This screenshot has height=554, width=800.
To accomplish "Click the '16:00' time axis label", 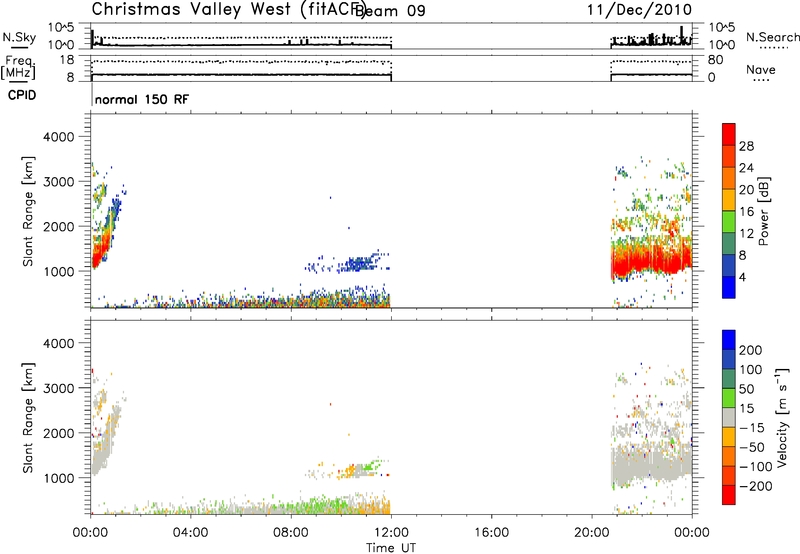I will coord(491,533).
